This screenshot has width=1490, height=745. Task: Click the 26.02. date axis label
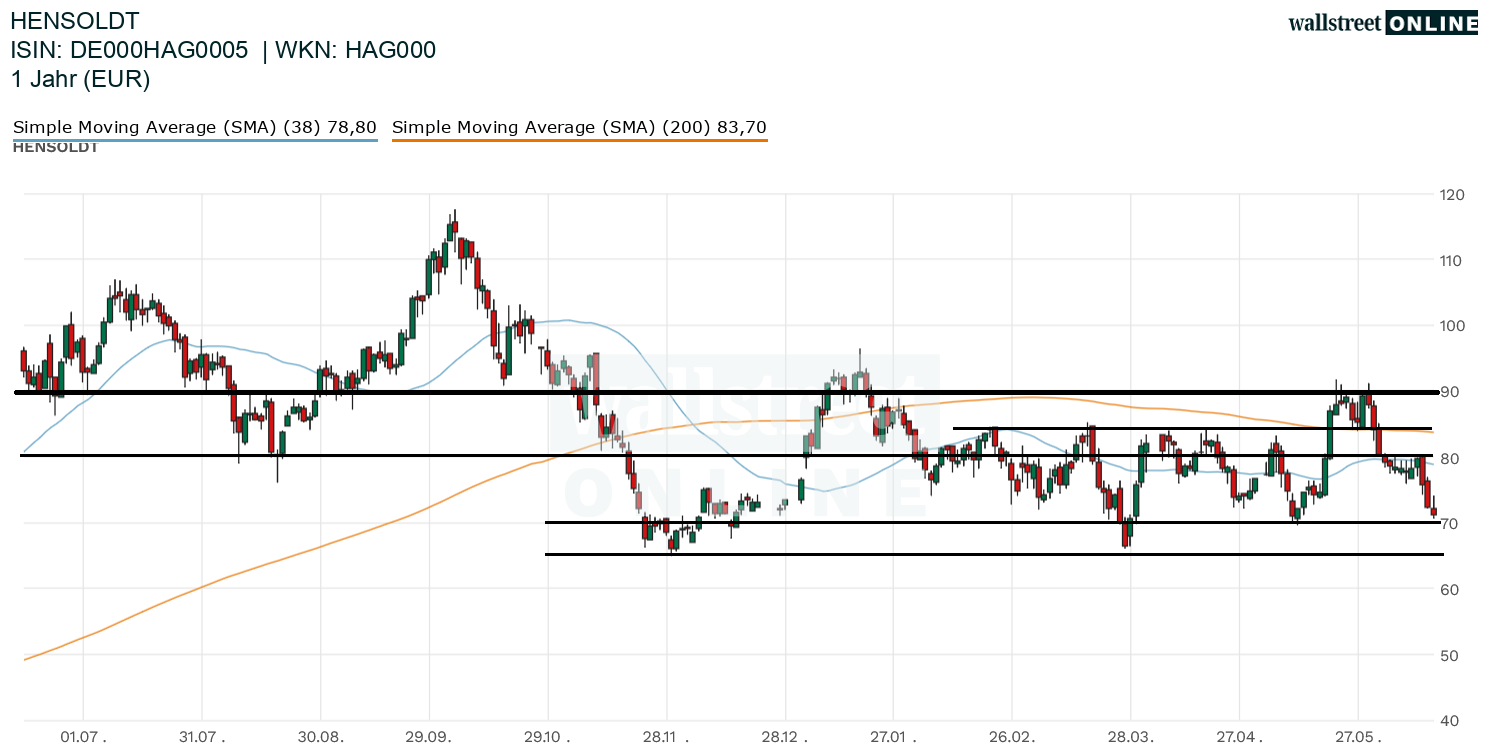[1012, 737]
